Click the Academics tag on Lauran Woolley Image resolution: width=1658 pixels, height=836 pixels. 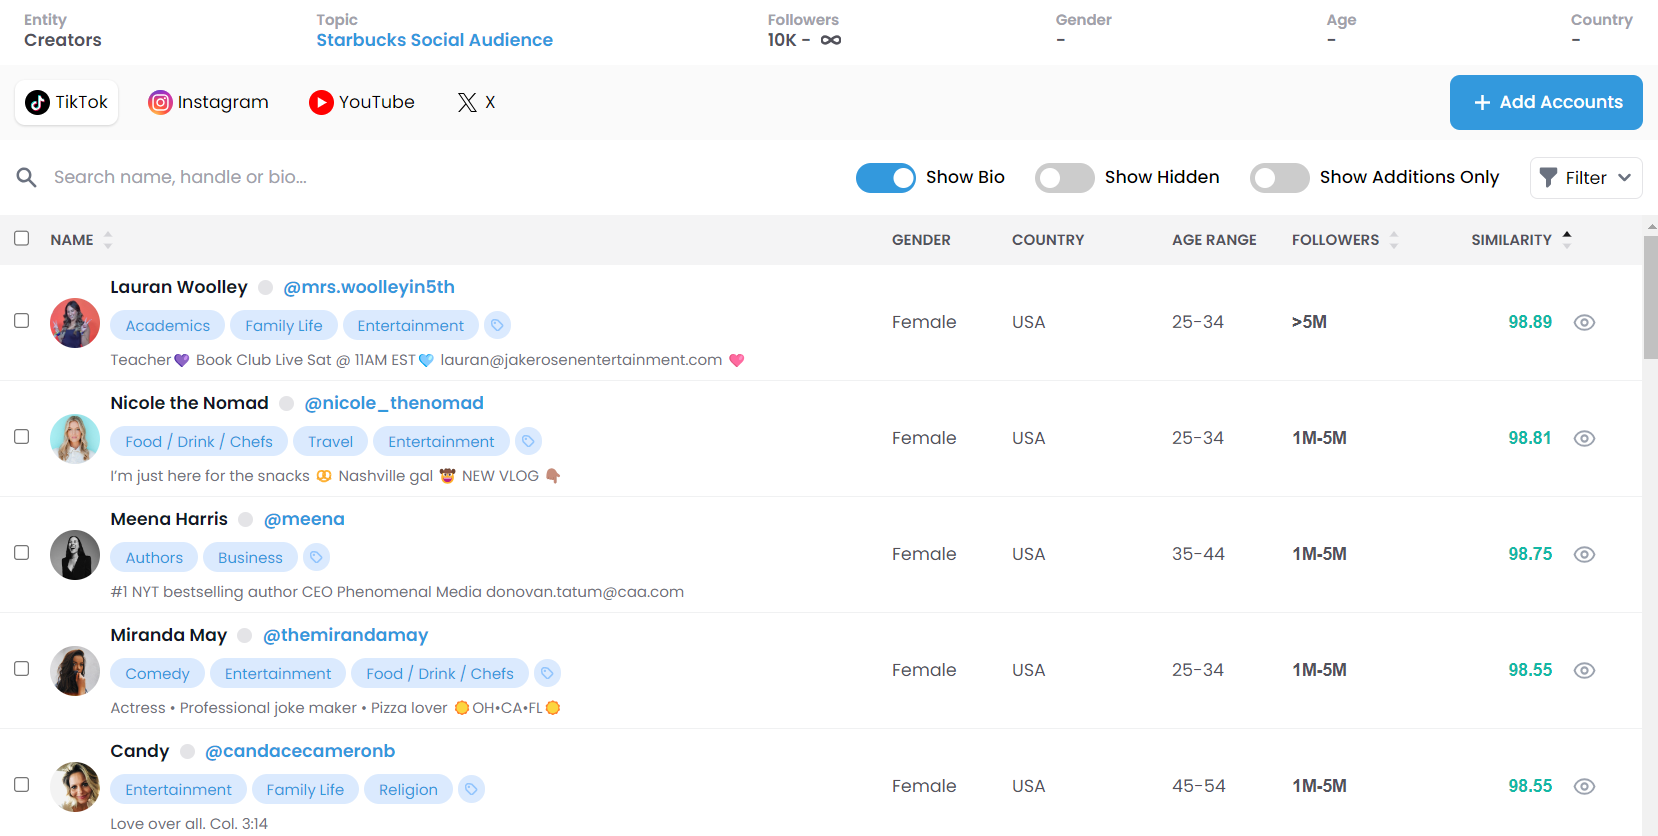[x=168, y=325]
